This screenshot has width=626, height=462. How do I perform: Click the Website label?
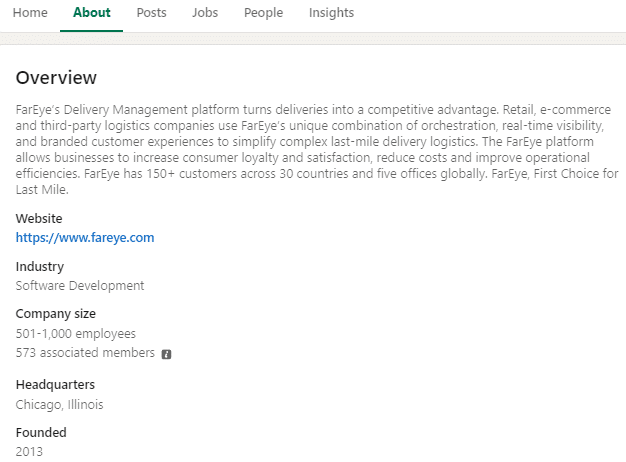click(x=39, y=218)
